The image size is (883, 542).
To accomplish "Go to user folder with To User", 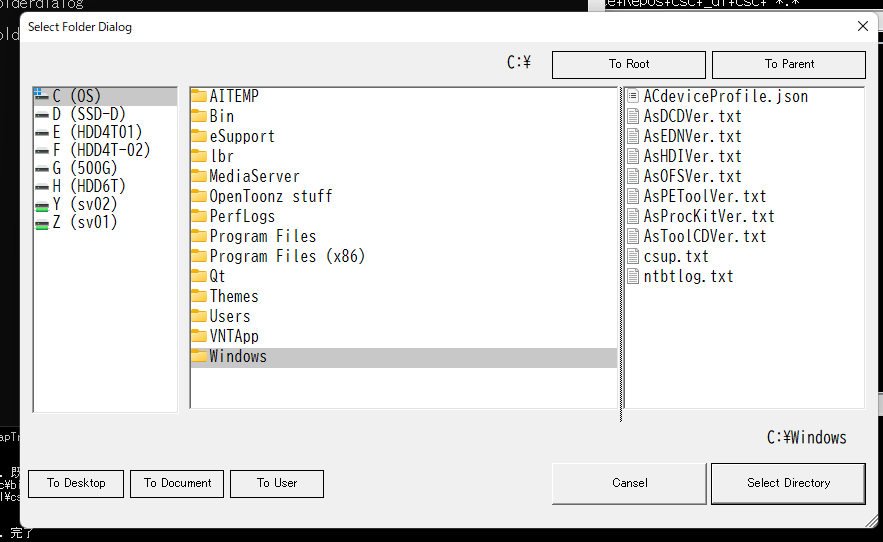I will point(277,483).
